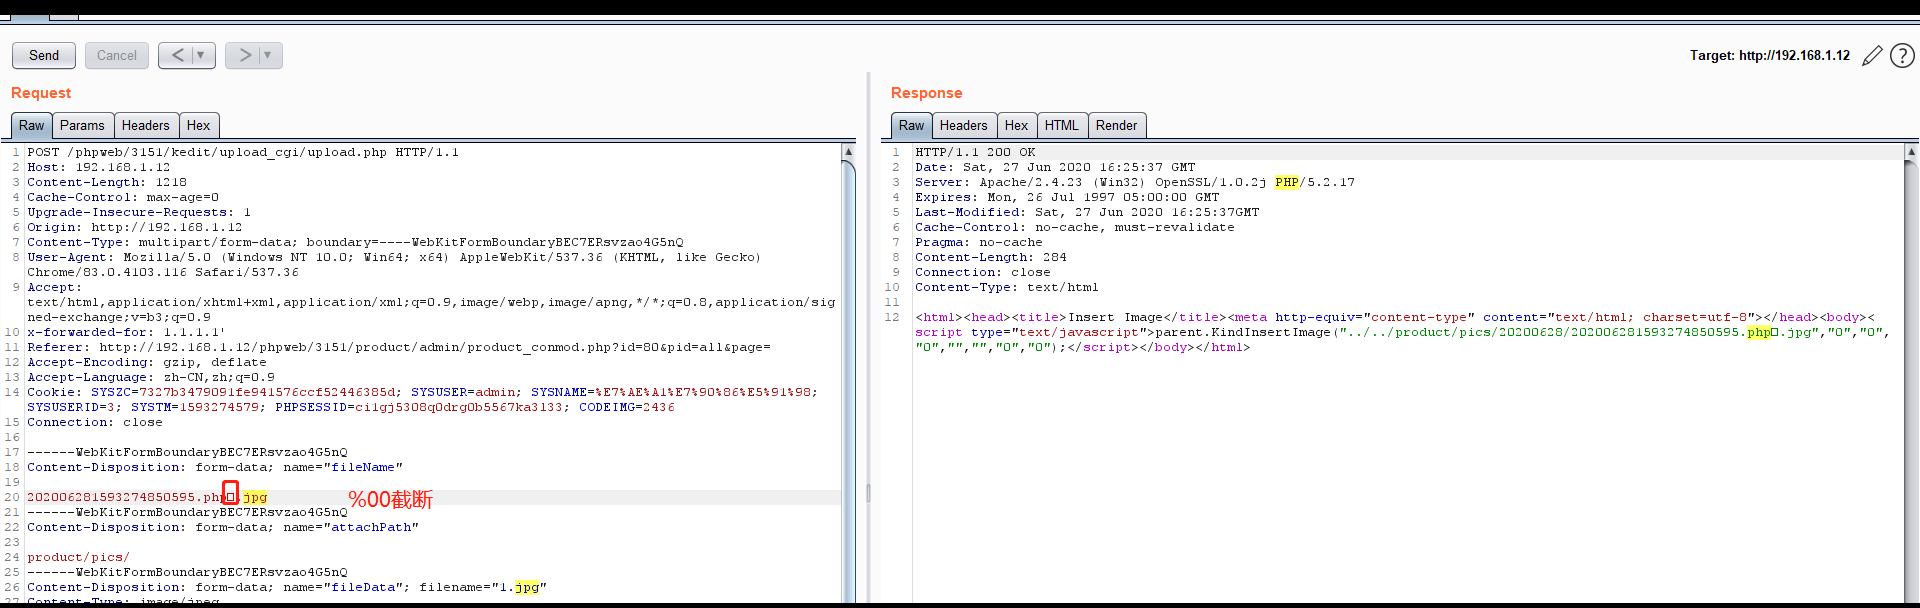Click the User-Agent Mozilla/5.0 line
Viewport: 1920px width, 608px height.
[394, 265]
